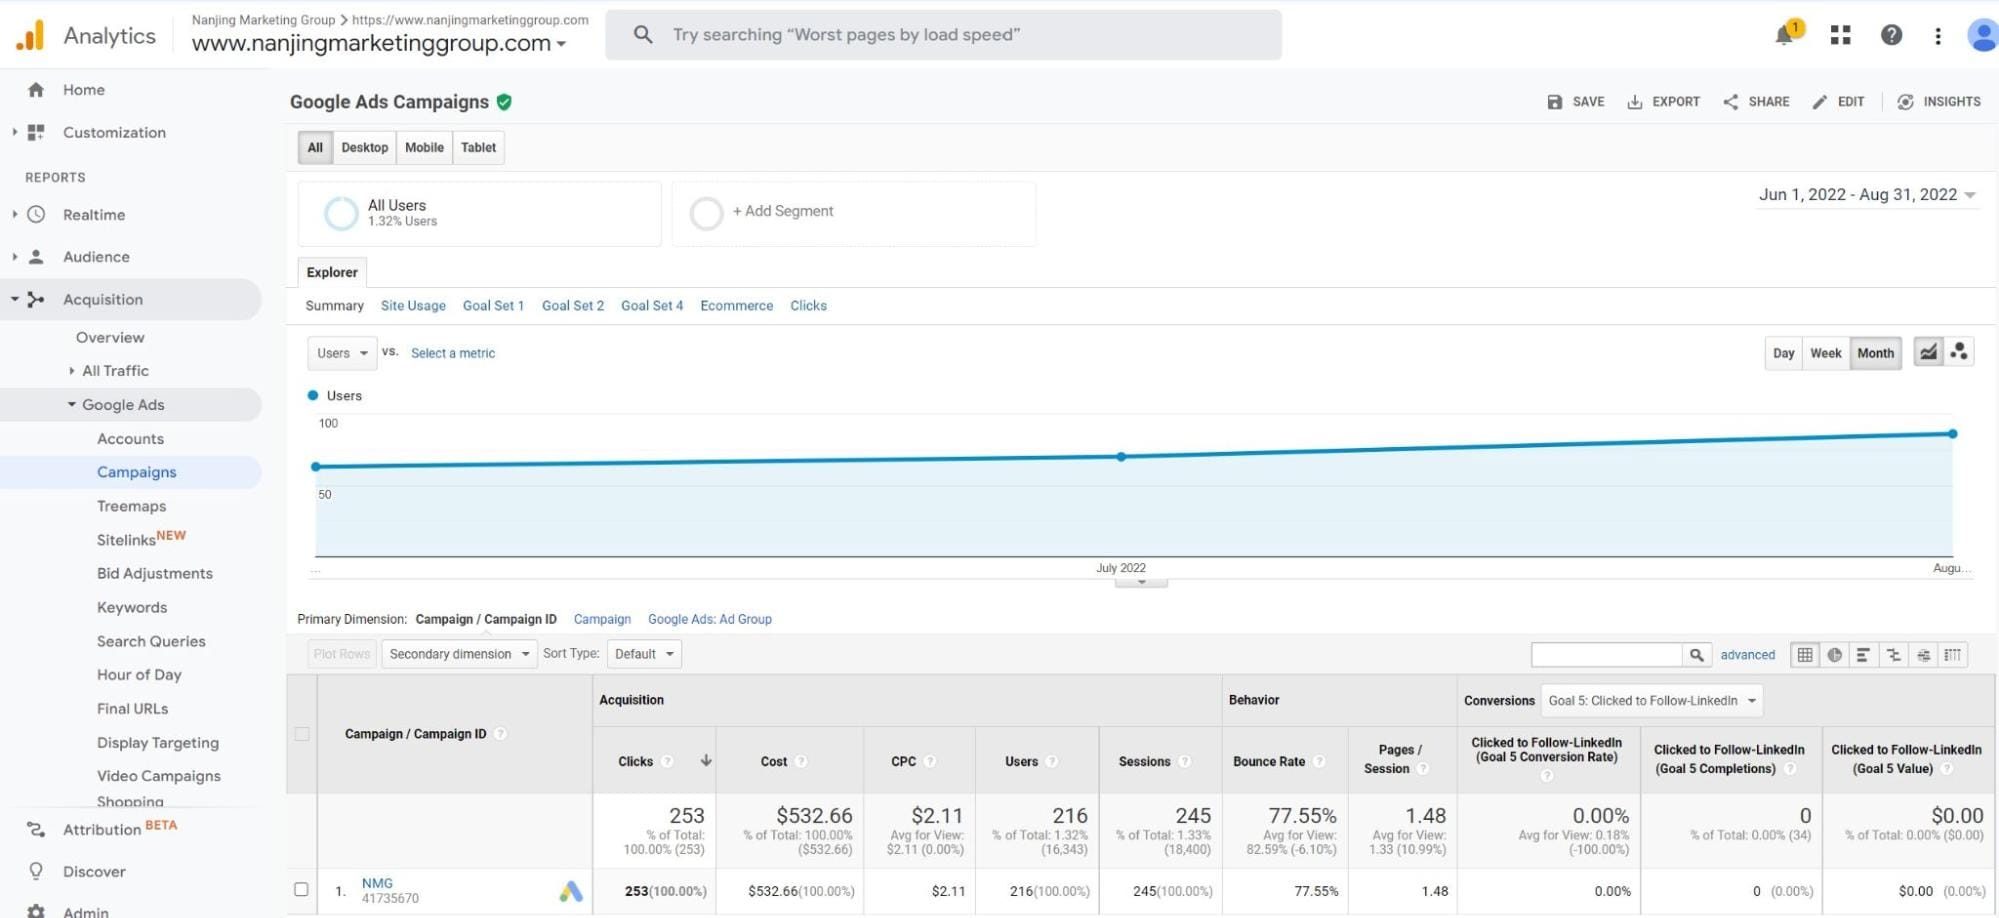
Task: Toggle the select-all checkbox in the table header
Action: click(x=303, y=733)
